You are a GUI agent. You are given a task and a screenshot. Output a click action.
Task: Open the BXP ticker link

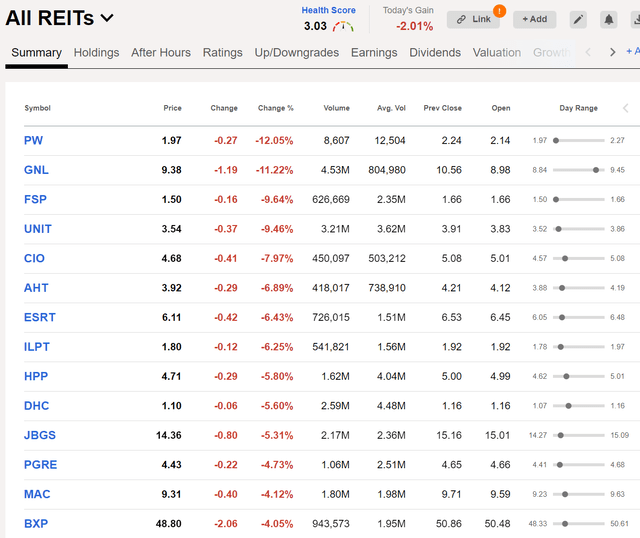[36, 523]
